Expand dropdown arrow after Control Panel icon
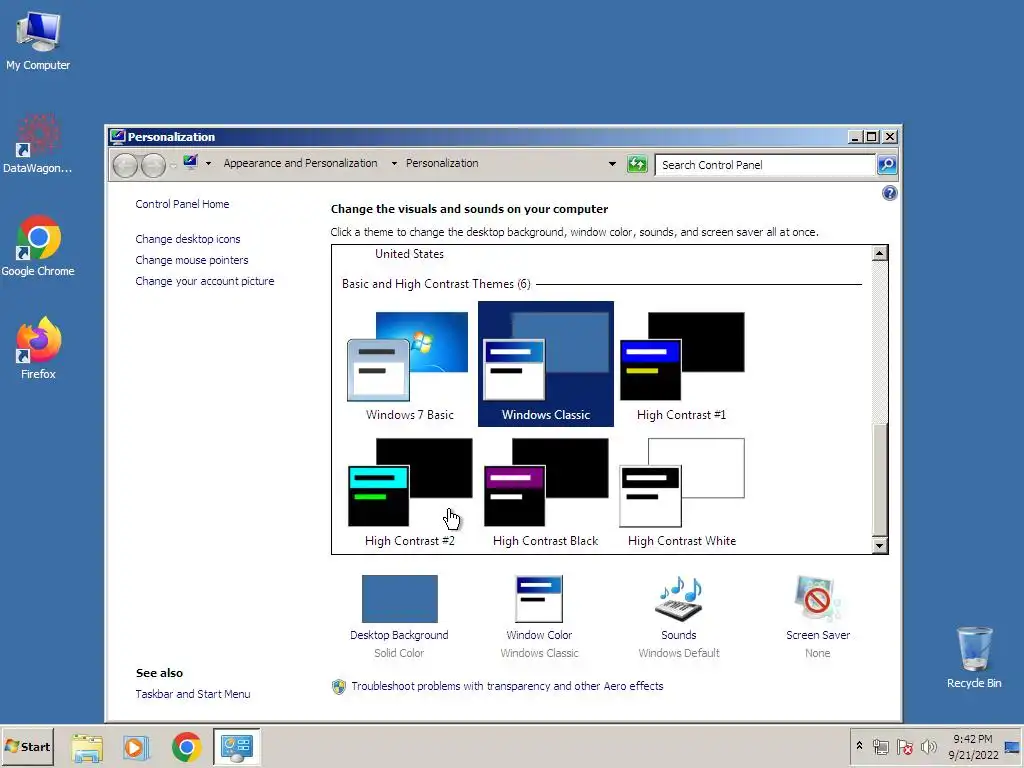This screenshot has height=768, width=1024. pos(208,163)
